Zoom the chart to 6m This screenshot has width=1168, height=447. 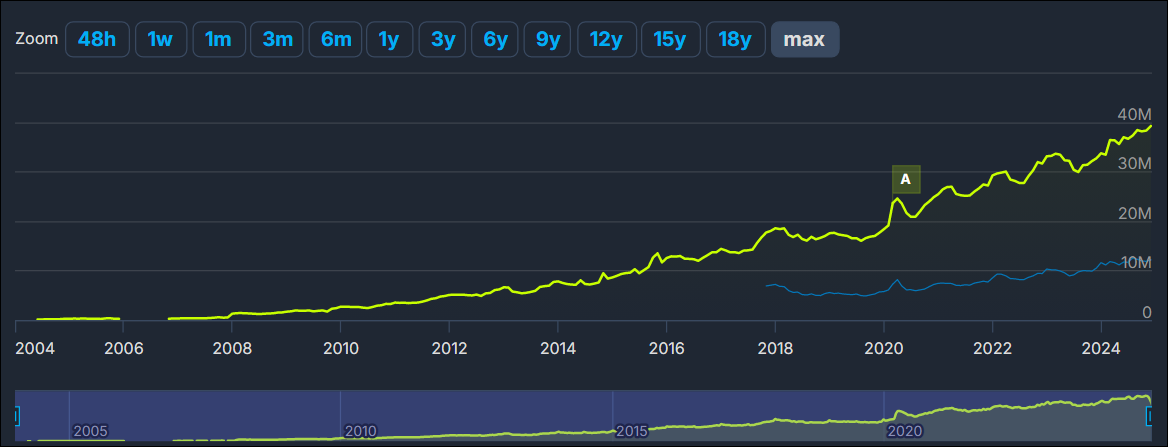click(x=335, y=40)
